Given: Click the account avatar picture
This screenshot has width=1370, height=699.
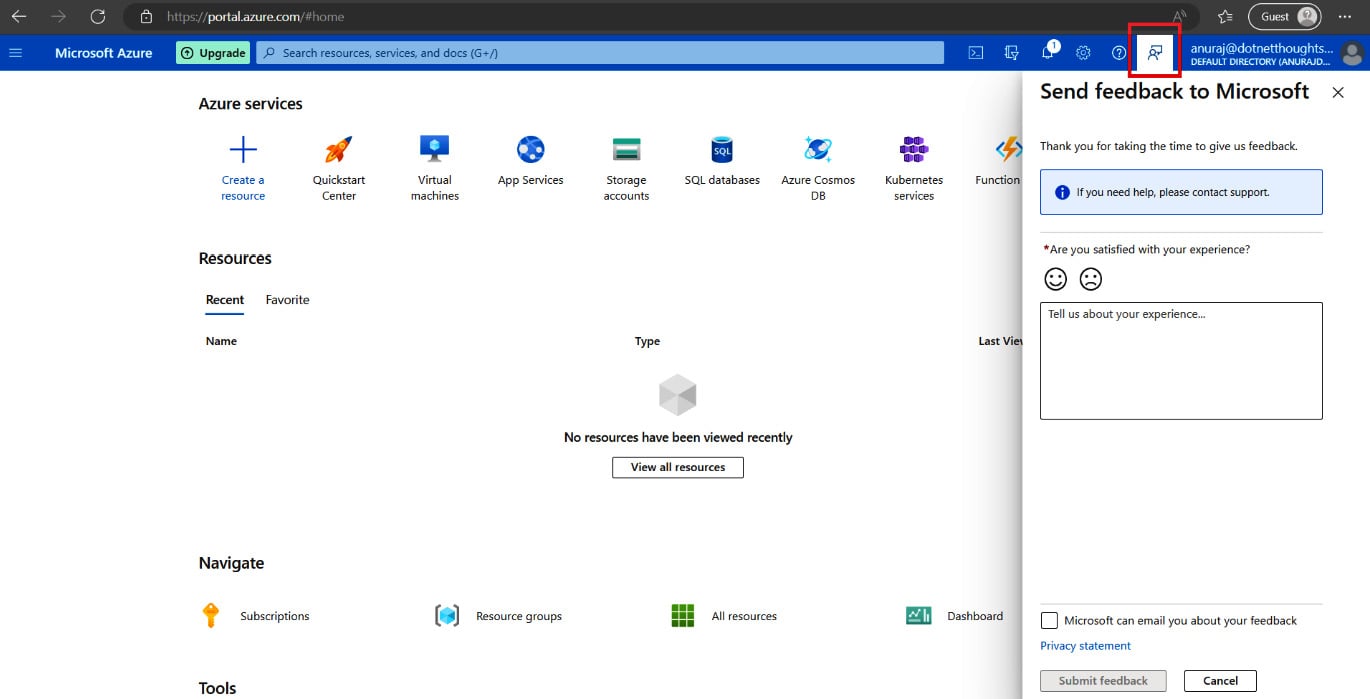Looking at the screenshot, I should 1353,53.
